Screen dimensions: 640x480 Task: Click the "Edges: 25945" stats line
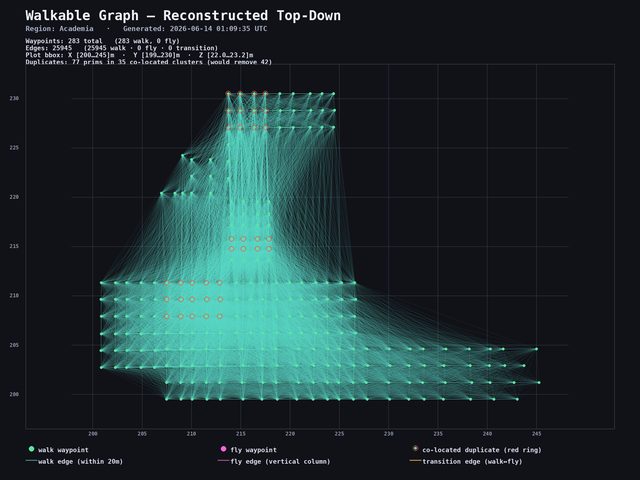(122, 48)
